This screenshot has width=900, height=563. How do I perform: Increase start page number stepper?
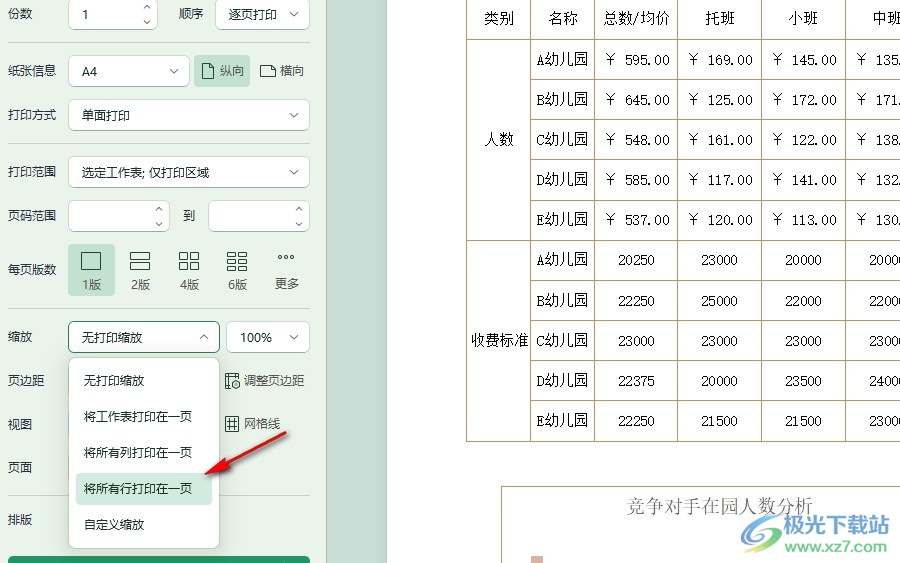[159, 209]
